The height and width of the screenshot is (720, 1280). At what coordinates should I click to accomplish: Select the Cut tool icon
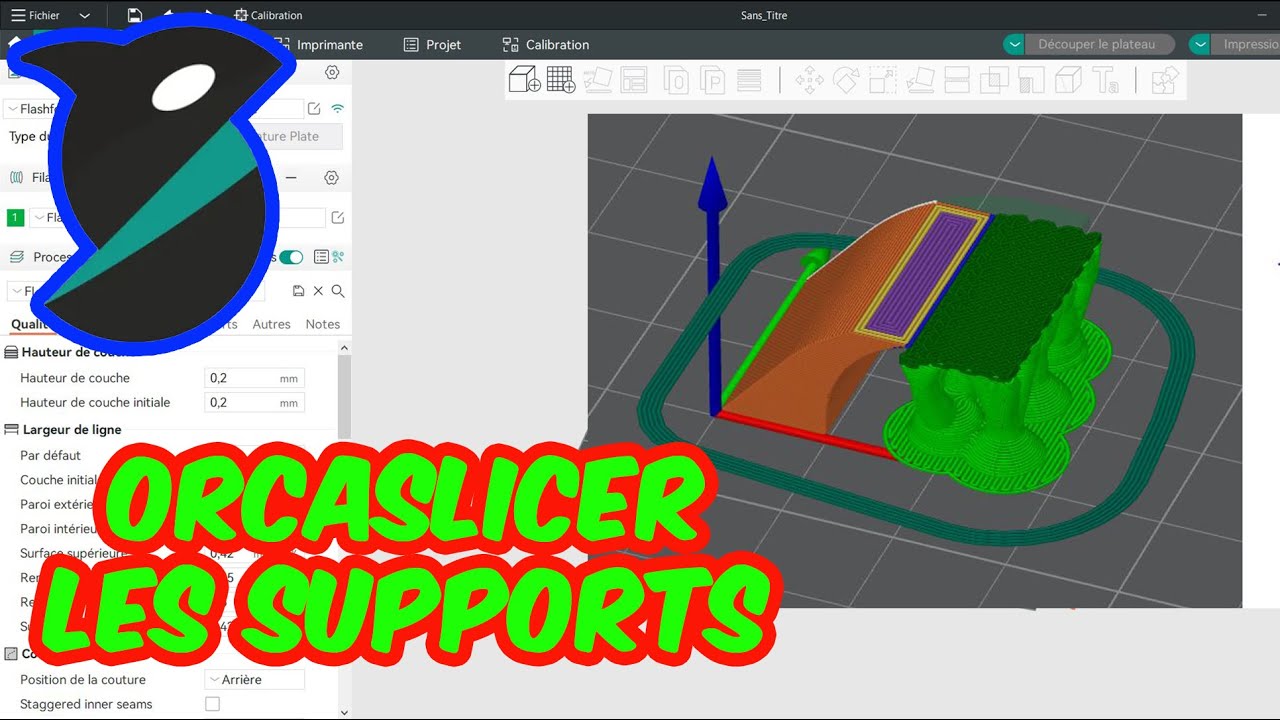coord(957,80)
